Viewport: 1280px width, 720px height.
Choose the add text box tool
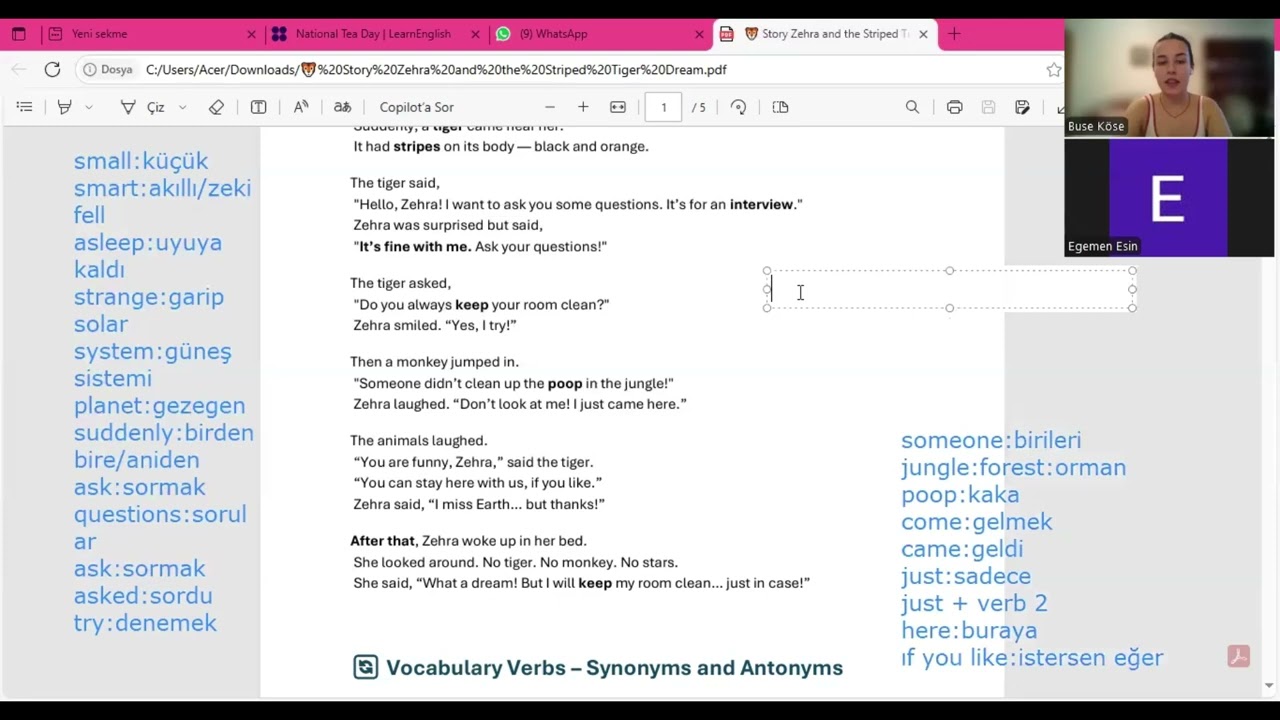[258, 107]
